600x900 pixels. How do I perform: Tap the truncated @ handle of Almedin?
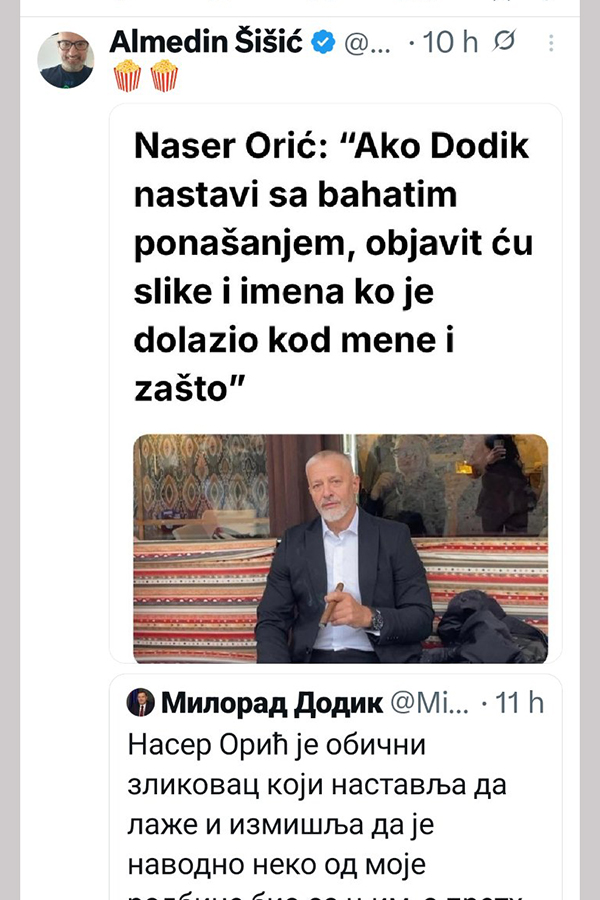370,43
